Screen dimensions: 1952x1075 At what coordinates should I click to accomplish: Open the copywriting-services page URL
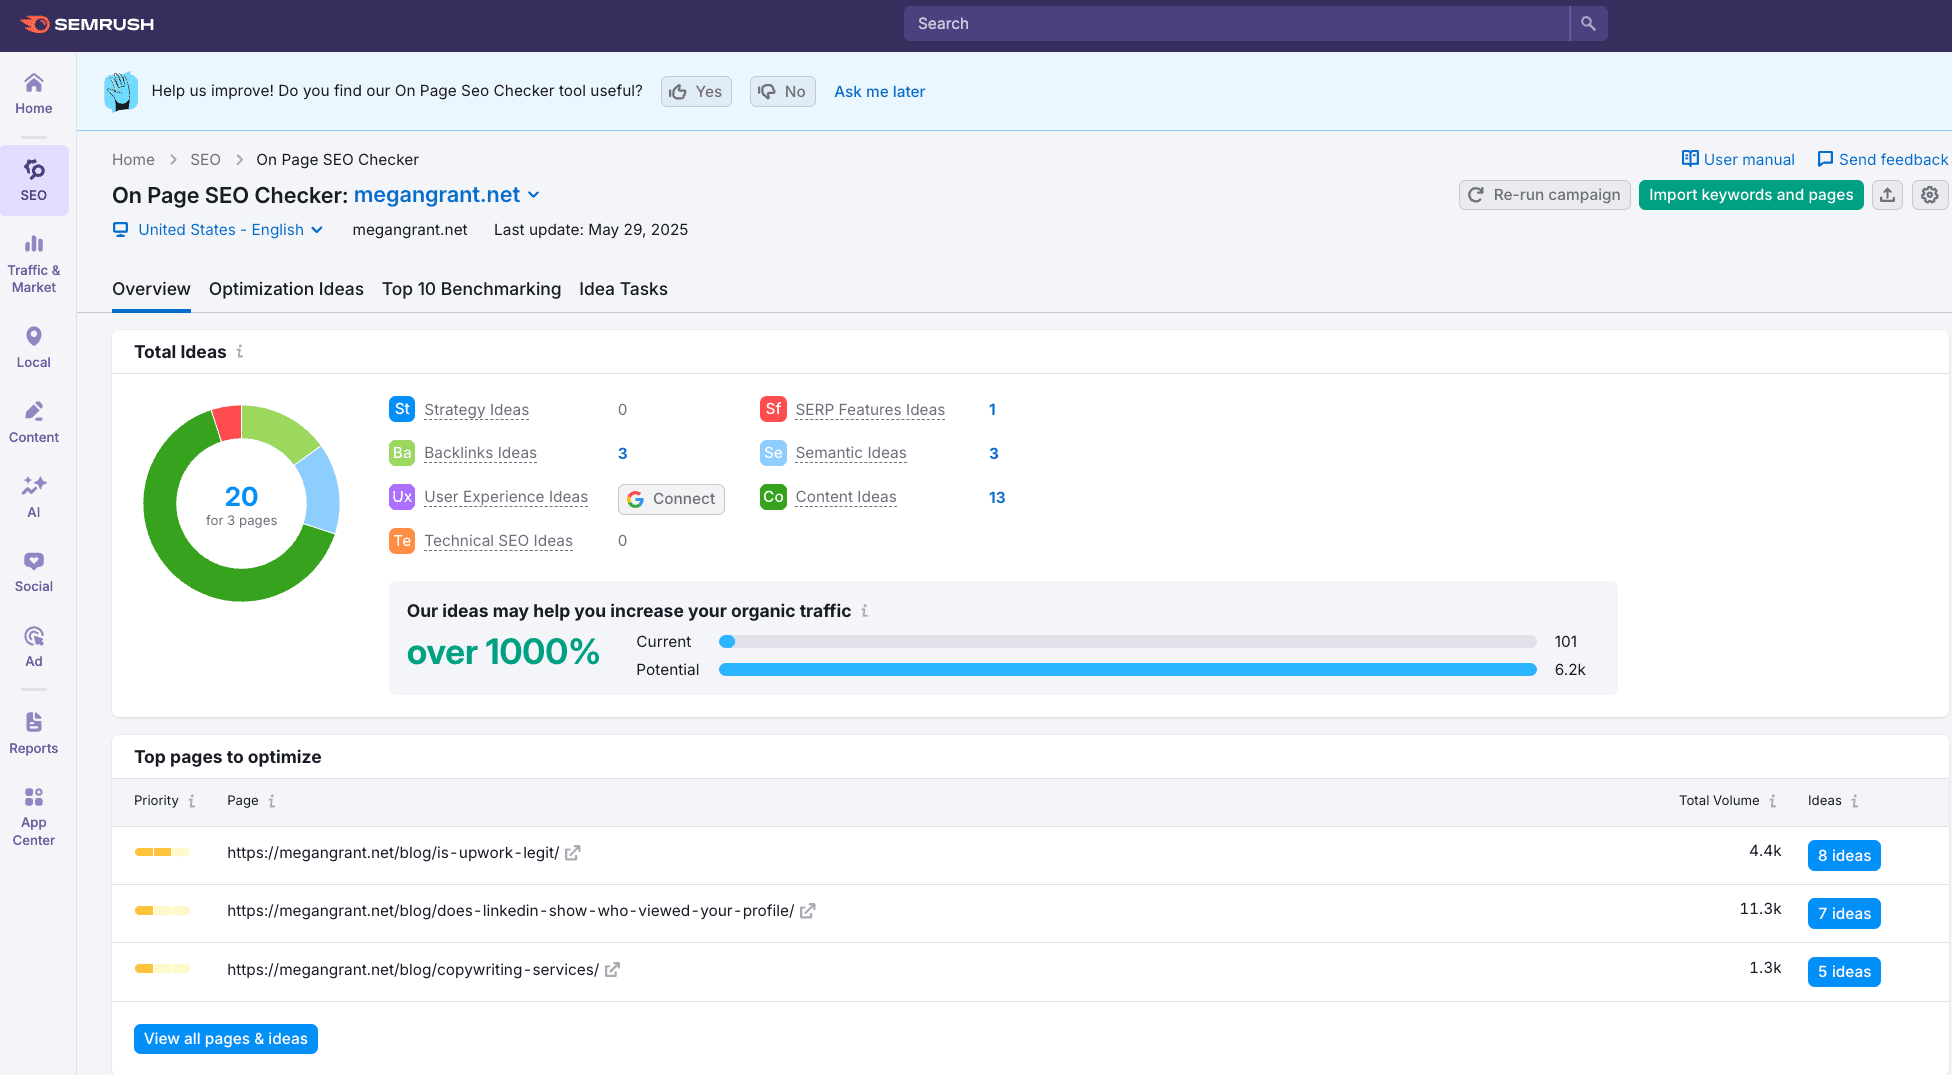(412, 970)
